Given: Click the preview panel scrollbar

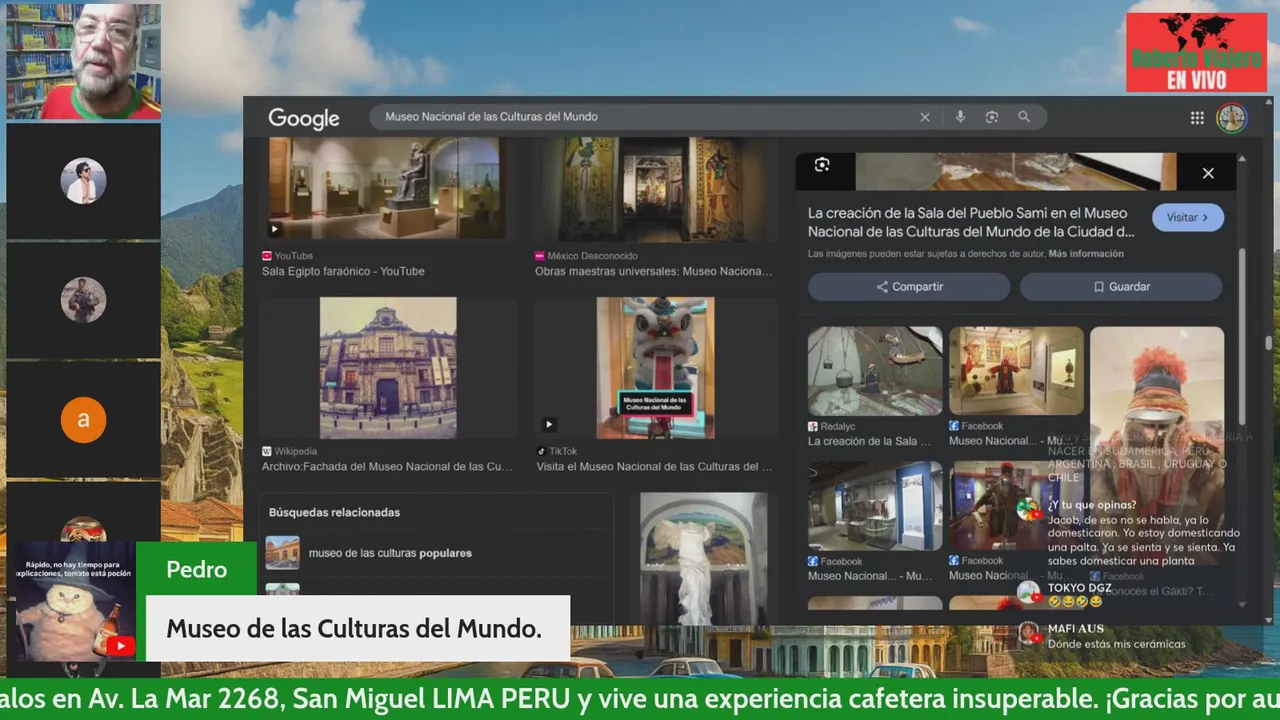Looking at the screenshot, I should pos(1243,335).
